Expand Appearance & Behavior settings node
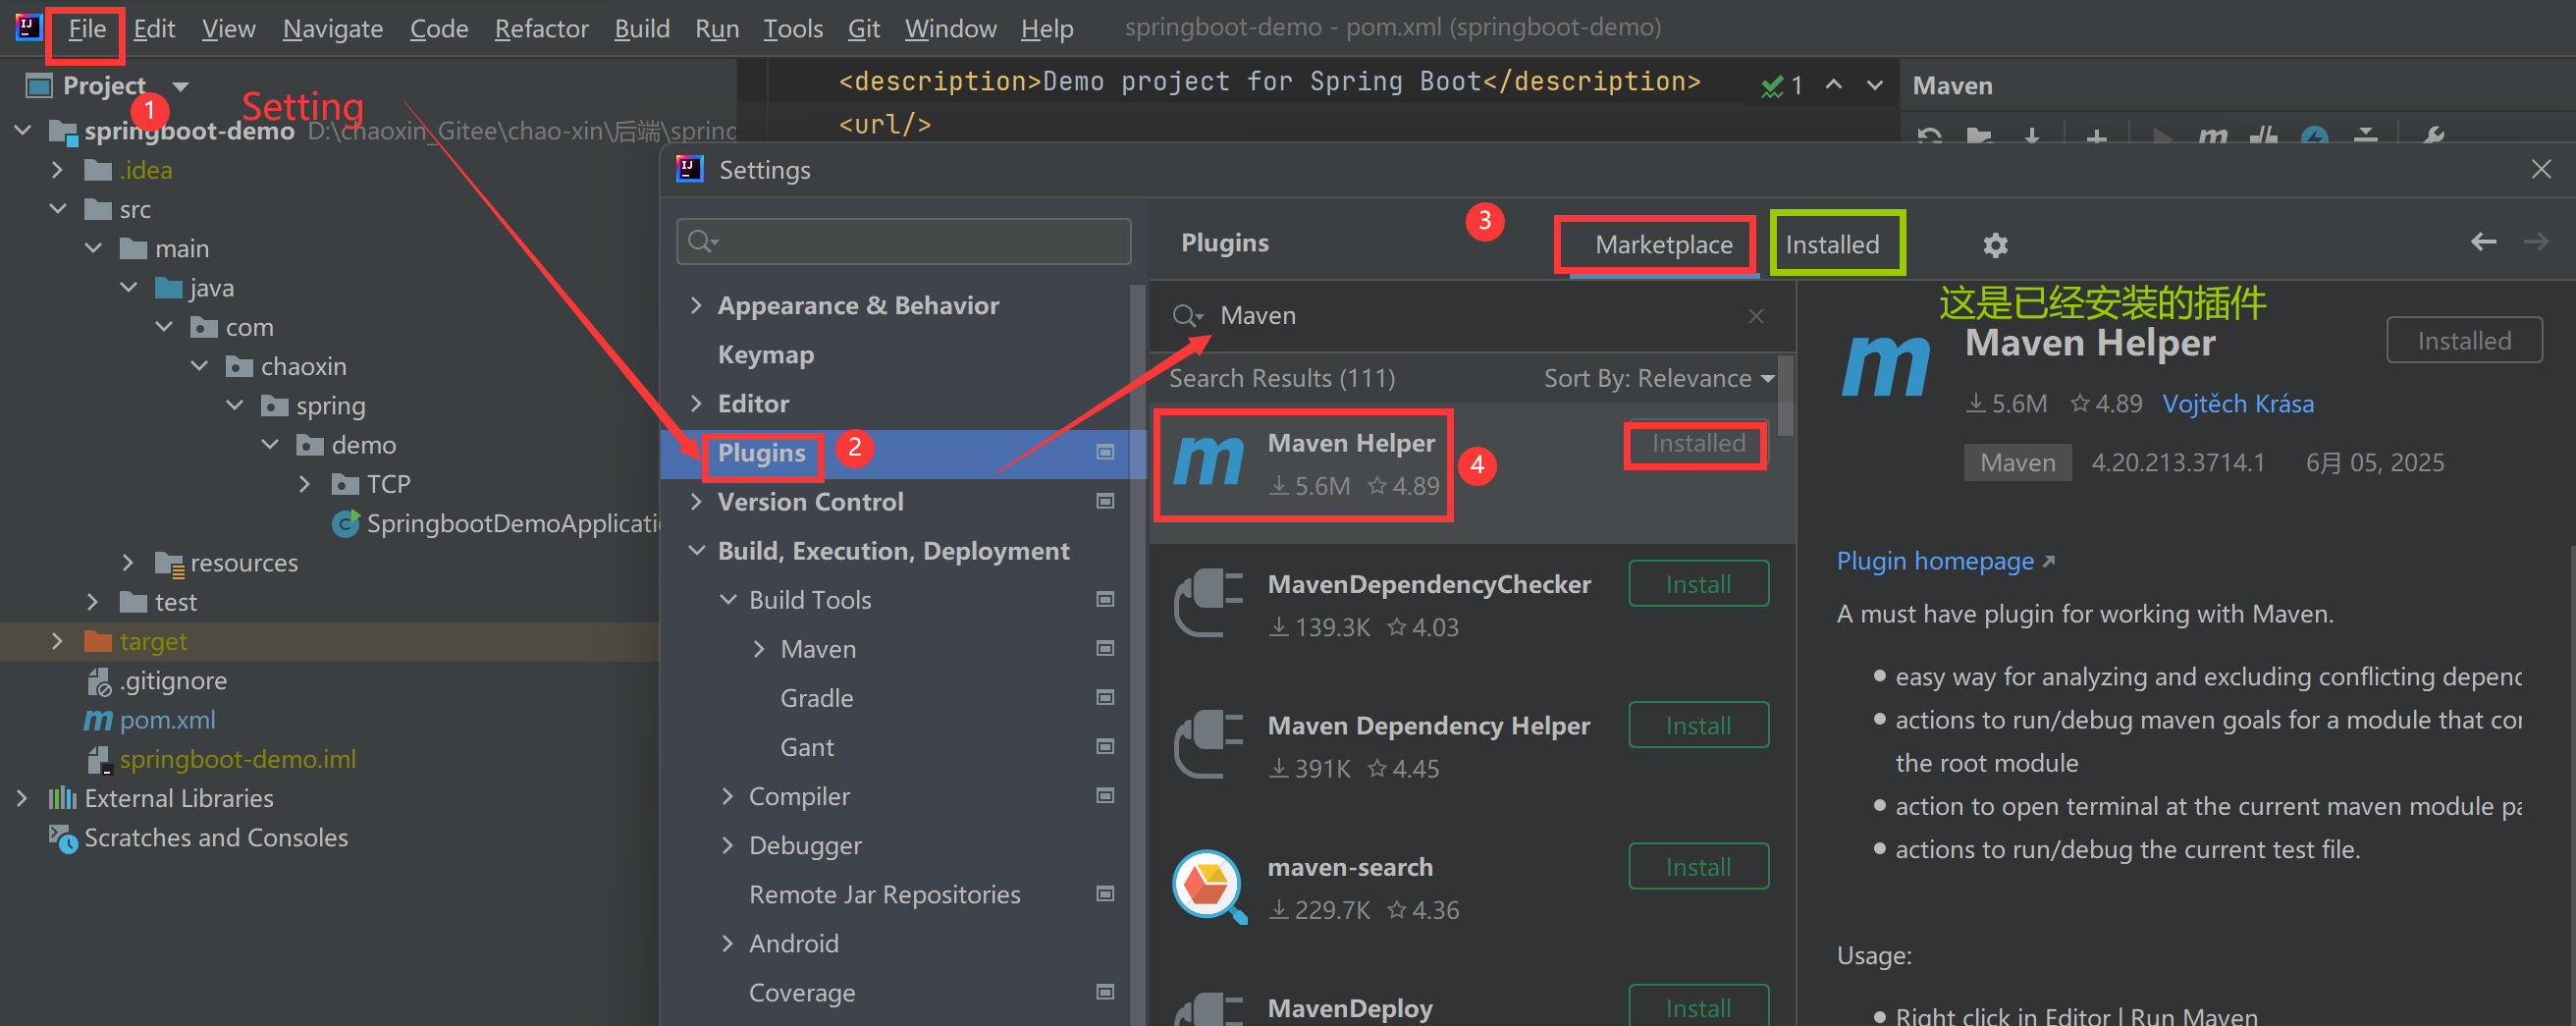The width and height of the screenshot is (2576, 1026). tap(697, 305)
